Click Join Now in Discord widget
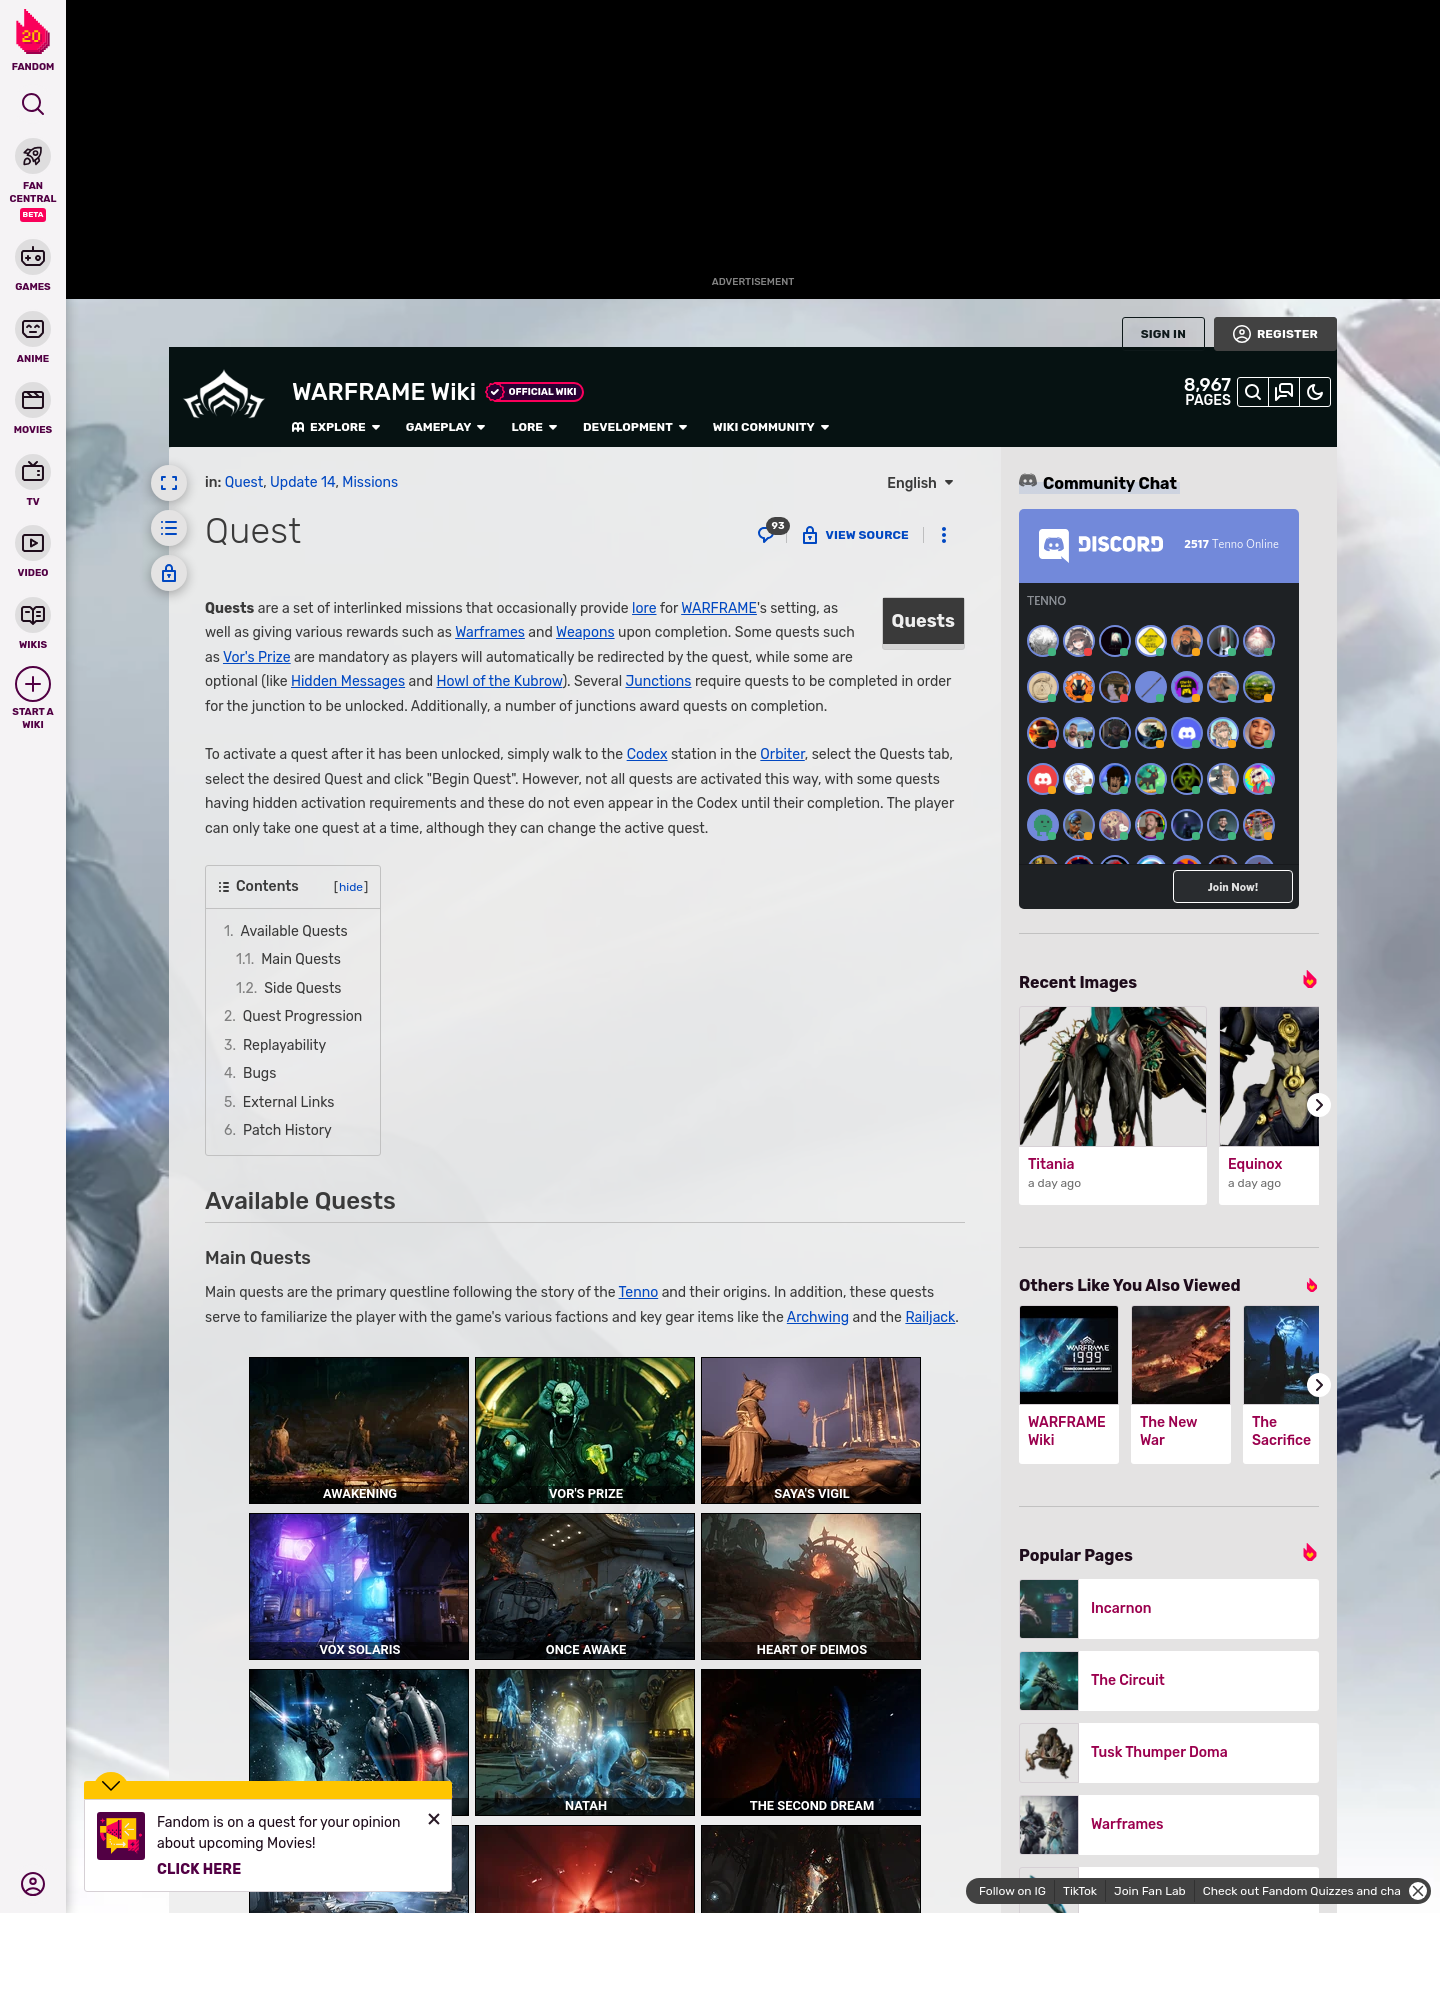This screenshot has height=2000, width=1440. 1232,887
